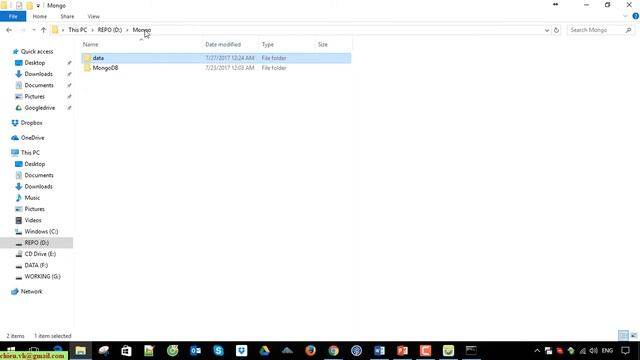Open Outlook from taskbar
Viewport: 640px width, 360px height.
pyautogui.click(x=196, y=351)
